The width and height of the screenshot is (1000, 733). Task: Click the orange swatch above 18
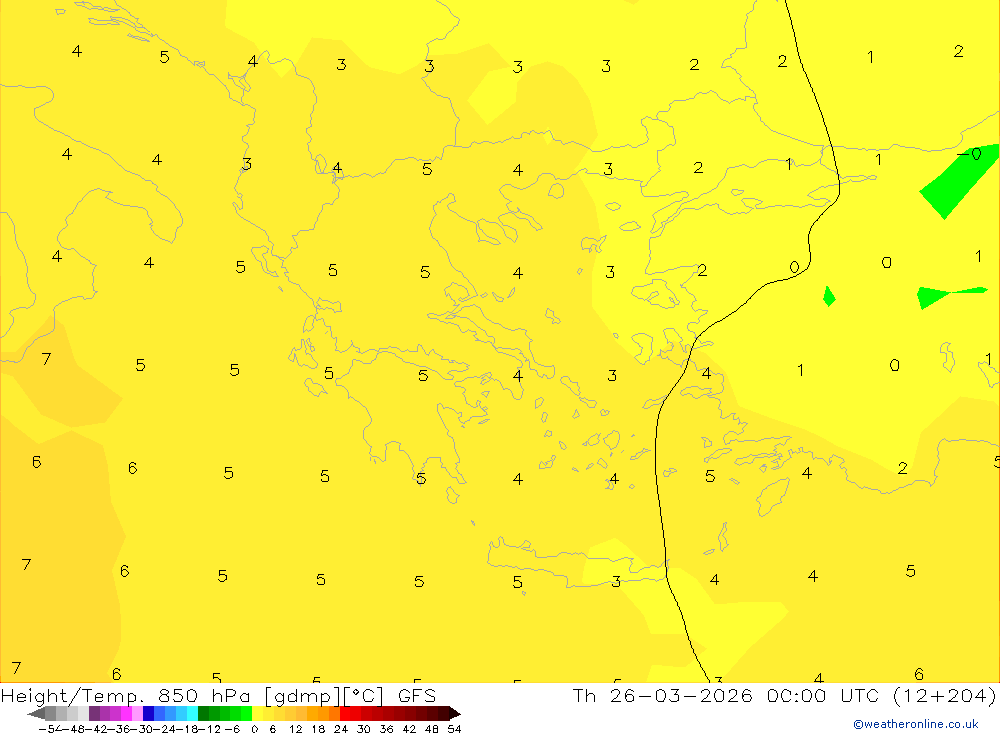[x=323, y=713]
